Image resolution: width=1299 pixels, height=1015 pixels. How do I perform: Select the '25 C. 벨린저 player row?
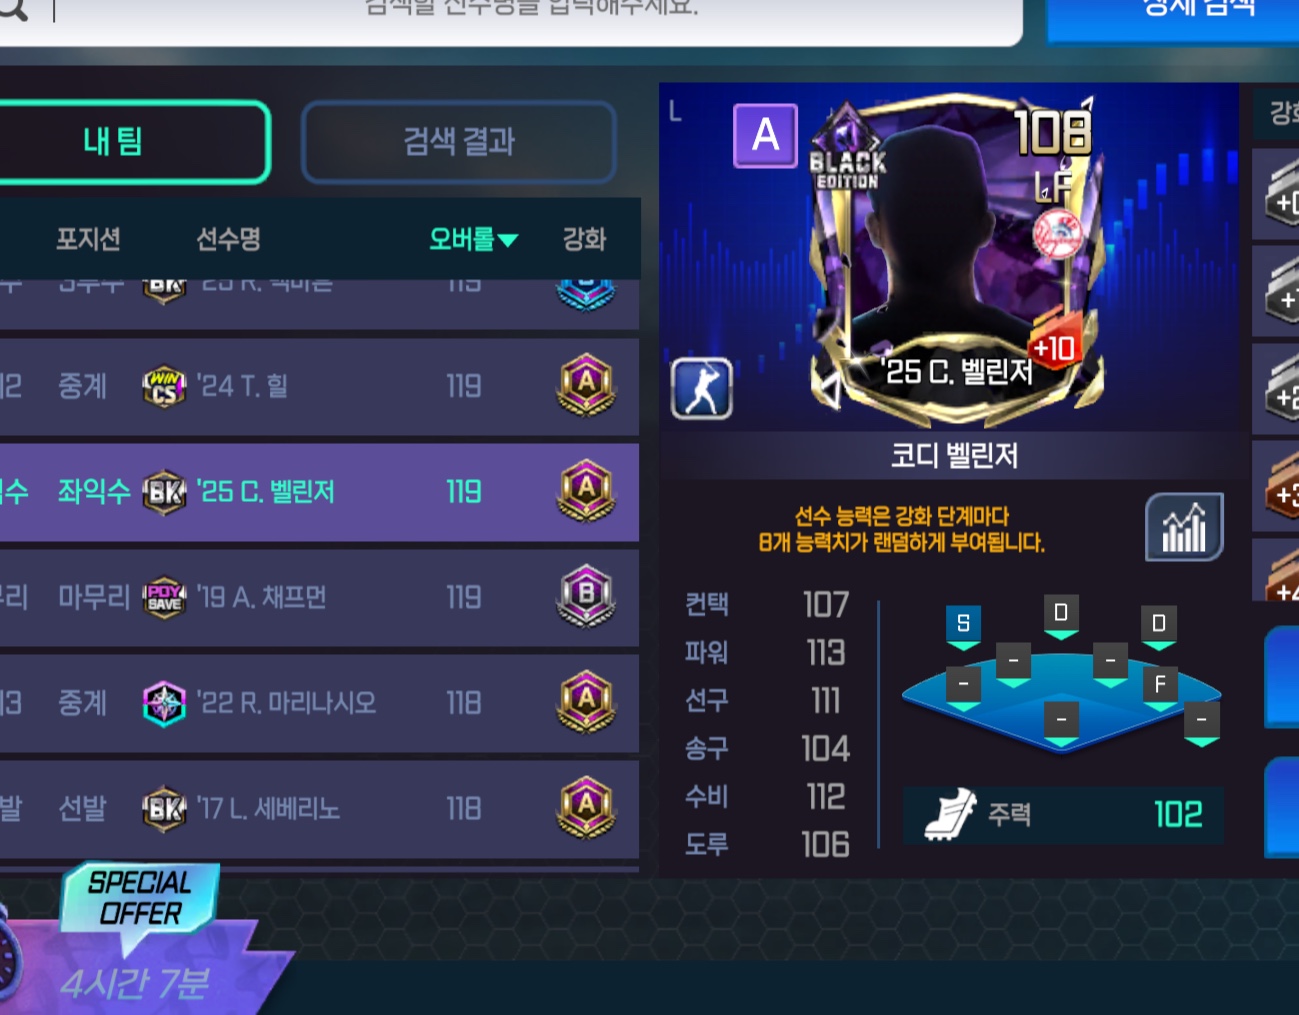(x=319, y=492)
